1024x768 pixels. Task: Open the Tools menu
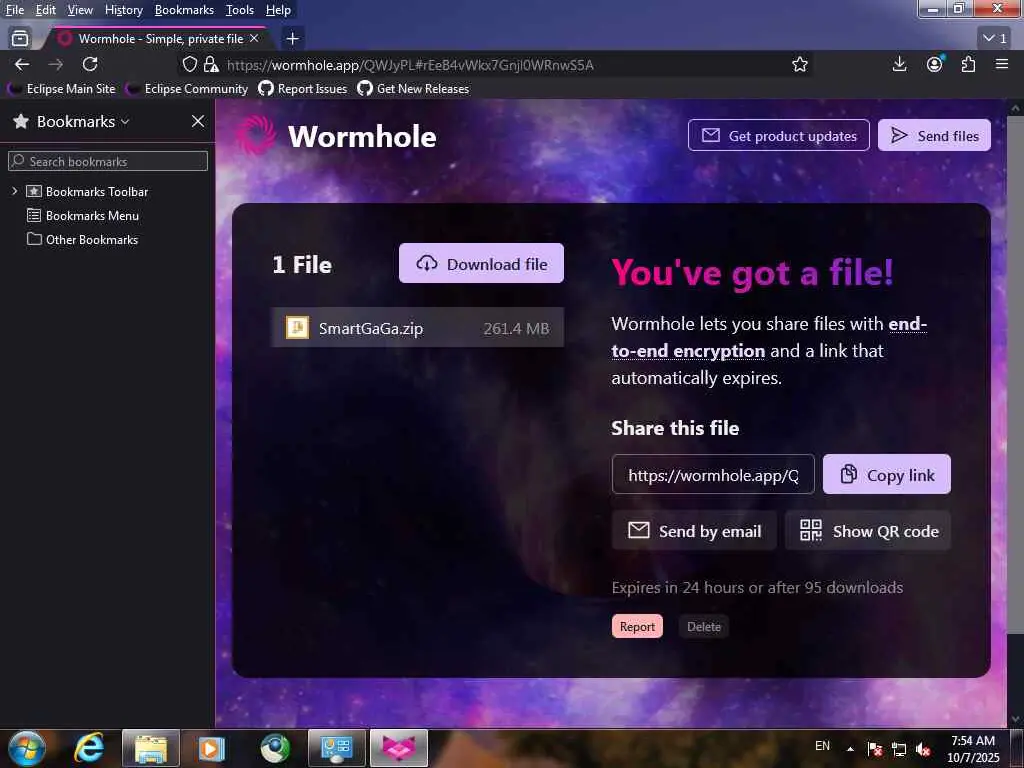click(x=239, y=10)
